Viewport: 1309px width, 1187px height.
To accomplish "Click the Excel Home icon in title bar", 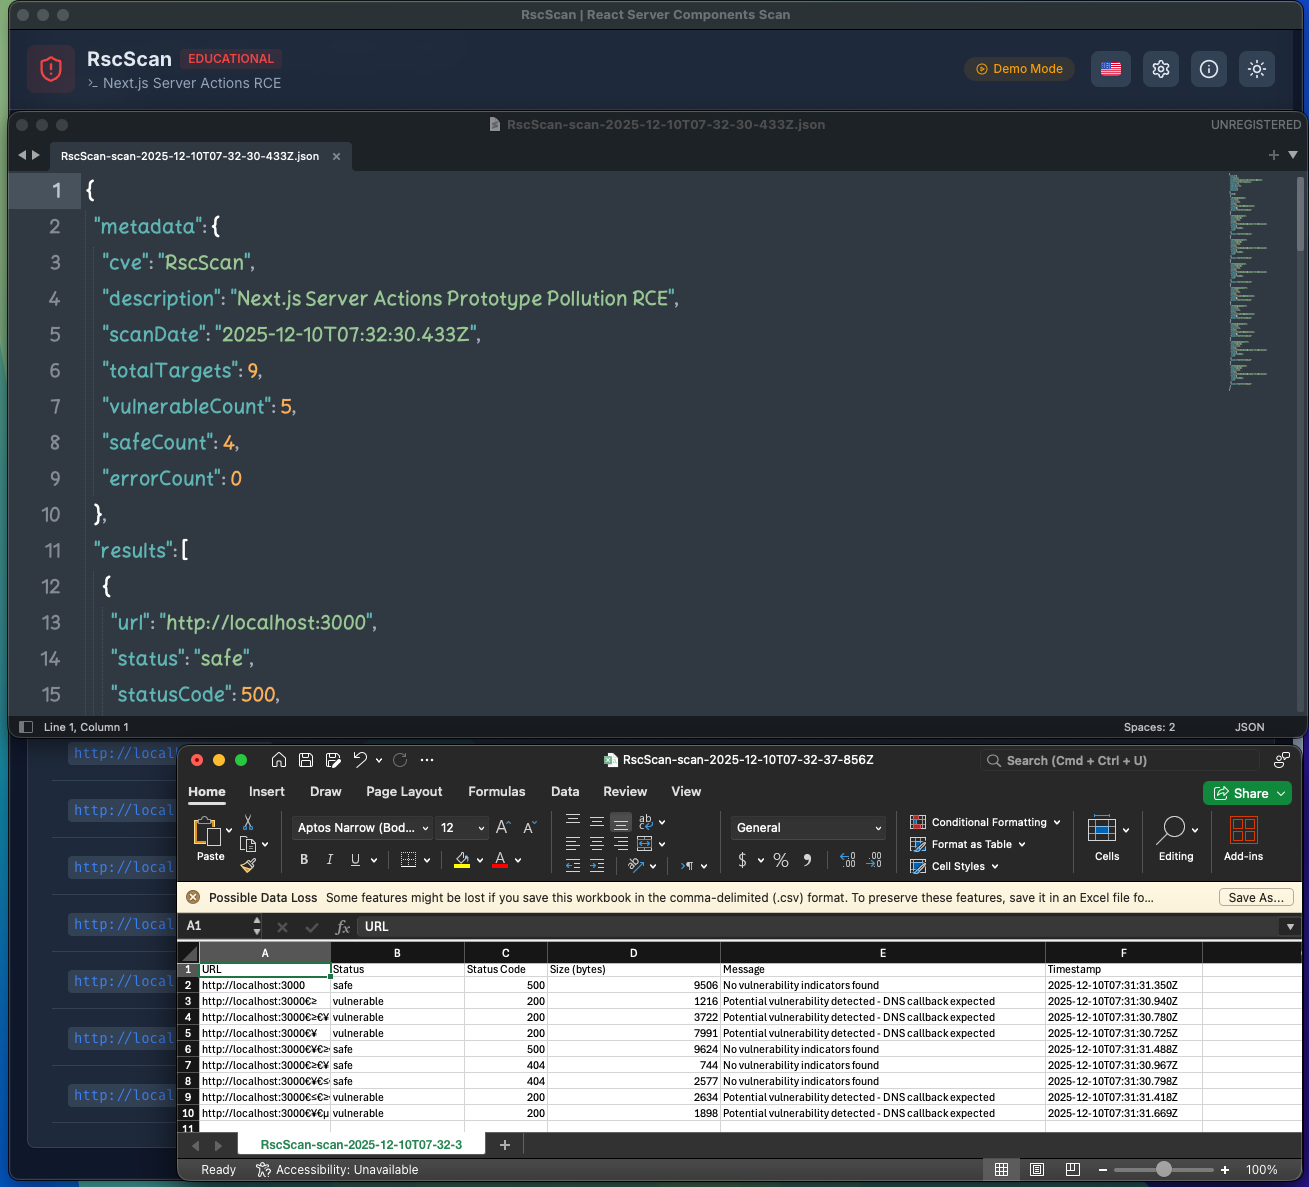I will [x=279, y=760].
